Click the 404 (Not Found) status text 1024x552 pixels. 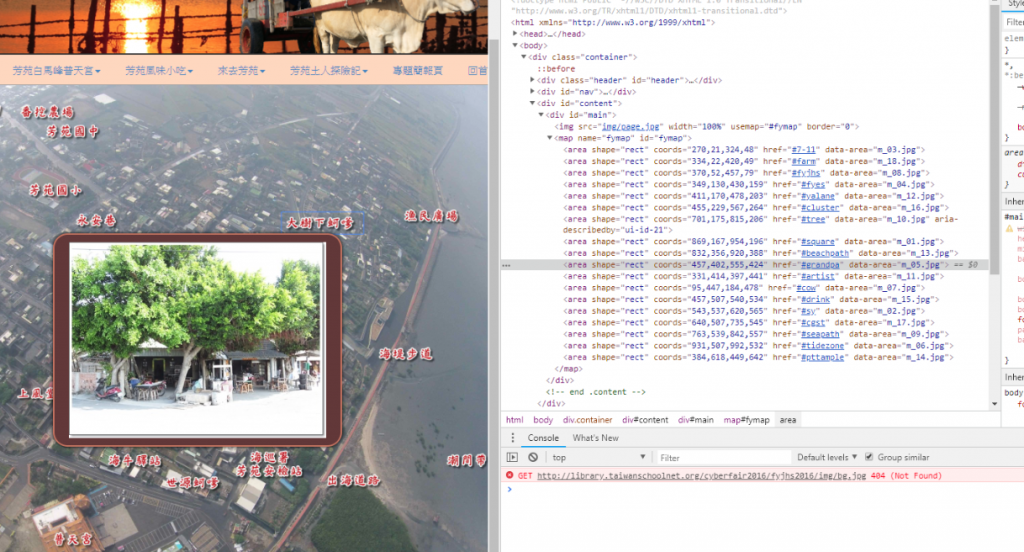pos(906,476)
